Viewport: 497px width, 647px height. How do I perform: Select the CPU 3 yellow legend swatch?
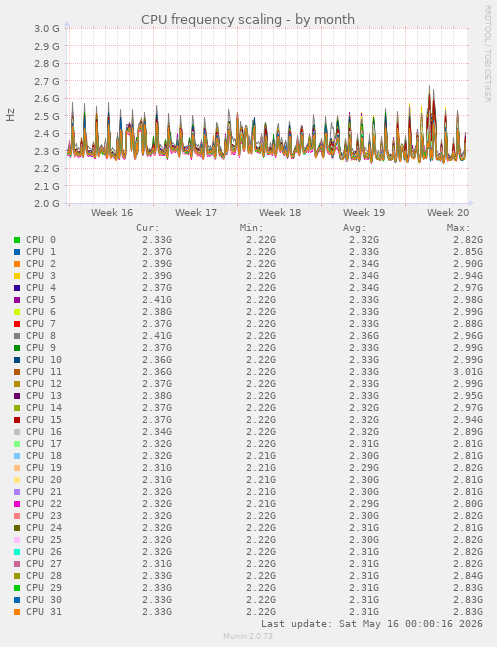[x=17, y=276]
